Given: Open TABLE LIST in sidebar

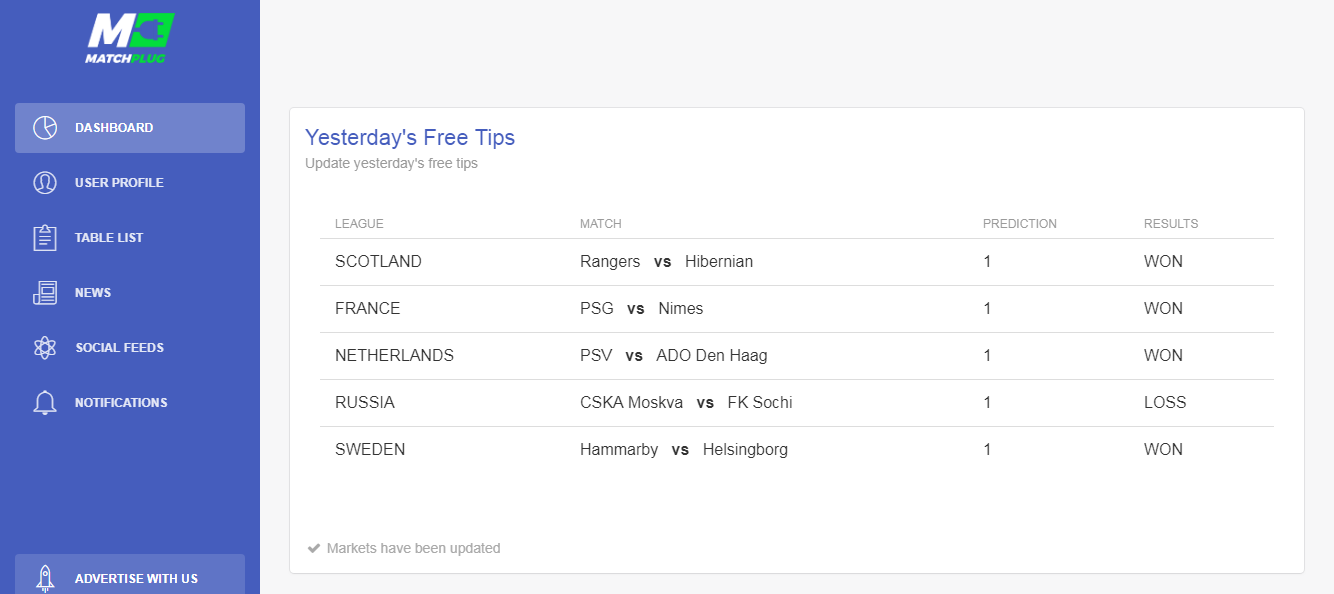Looking at the screenshot, I should [x=130, y=238].
